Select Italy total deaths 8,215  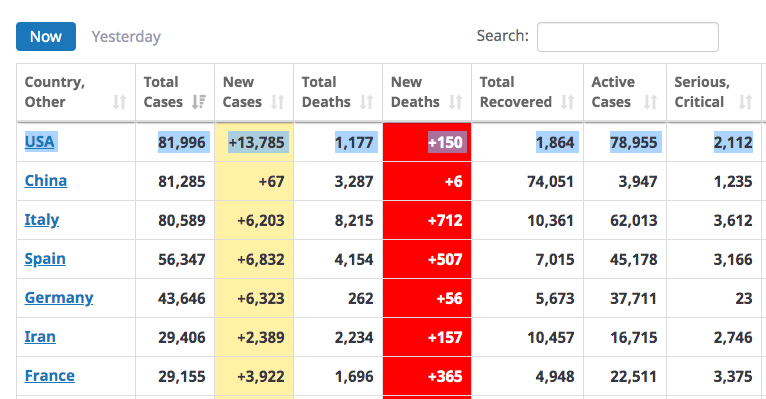point(354,220)
